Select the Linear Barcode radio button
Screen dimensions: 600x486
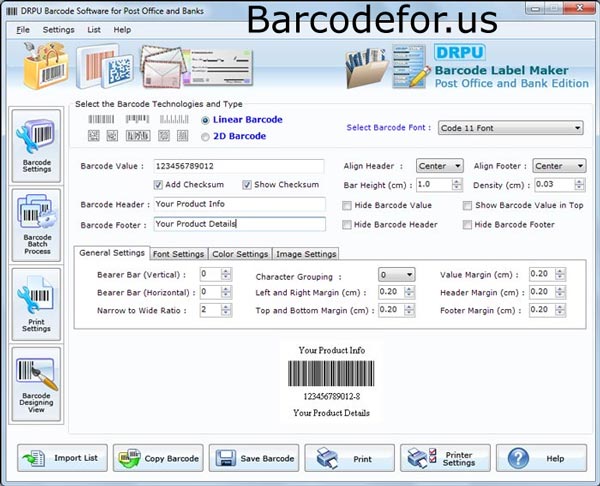pyautogui.click(x=205, y=120)
